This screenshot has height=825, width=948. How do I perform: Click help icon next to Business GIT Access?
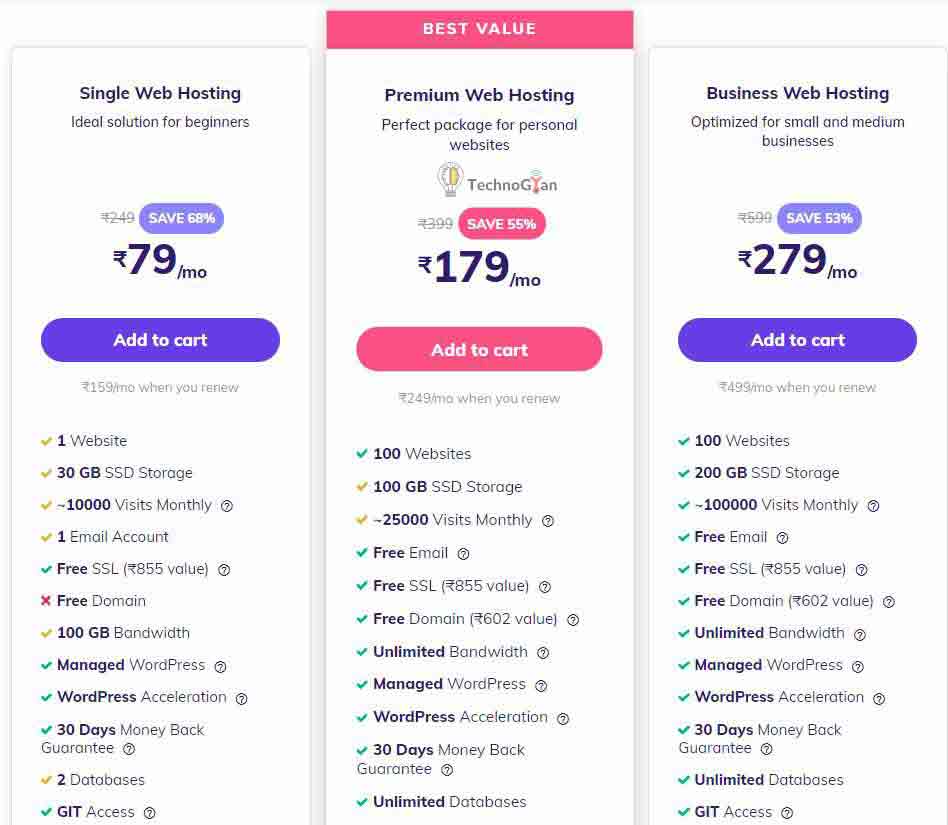click(787, 813)
